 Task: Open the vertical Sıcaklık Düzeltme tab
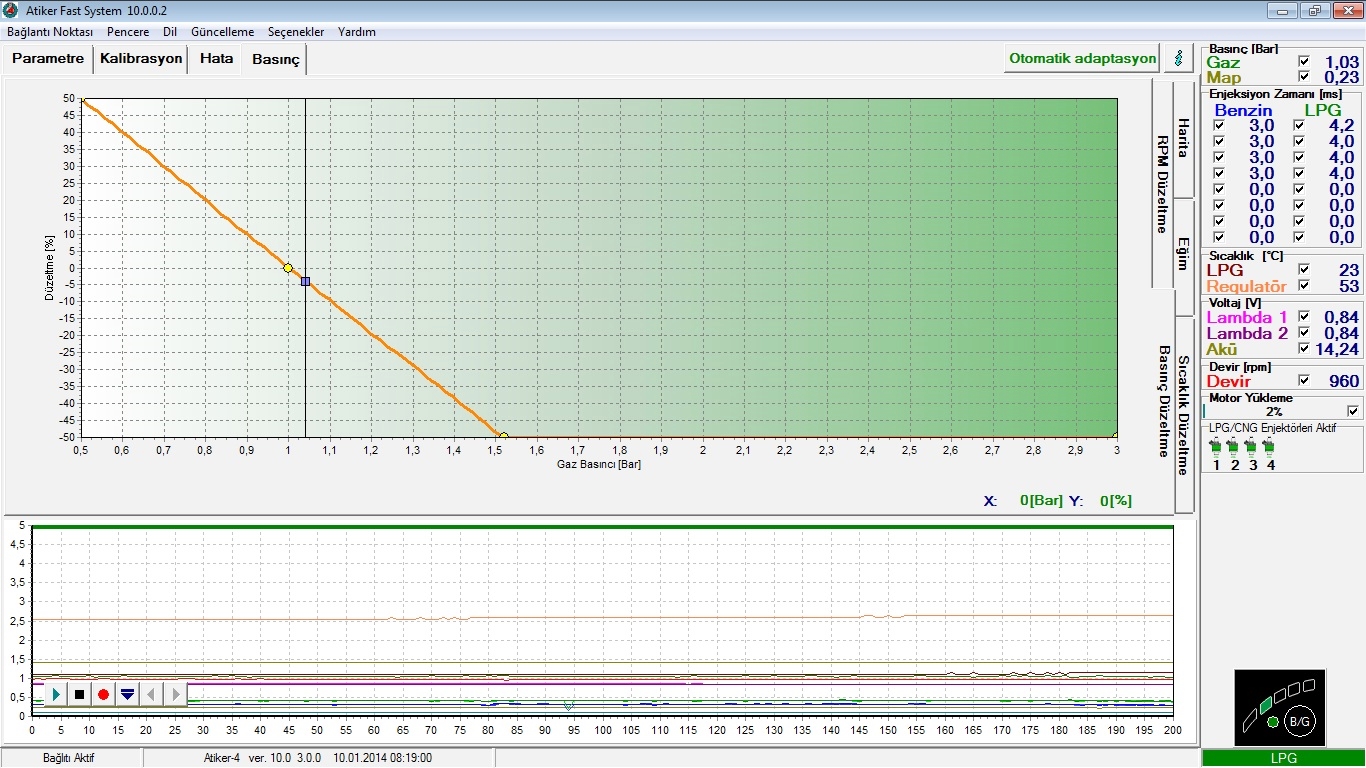pyautogui.click(x=1183, y=414)
